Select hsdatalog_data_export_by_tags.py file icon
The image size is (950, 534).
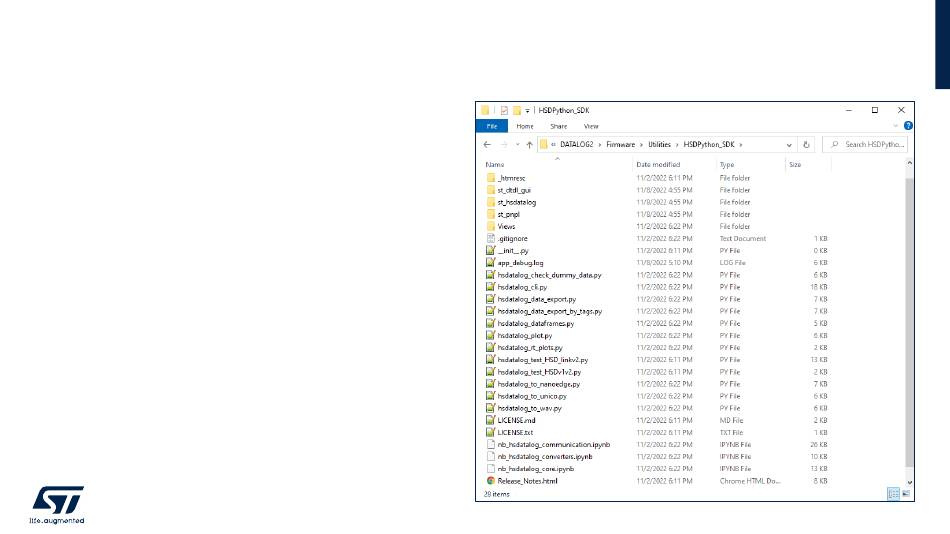click(x=491, y=311)
